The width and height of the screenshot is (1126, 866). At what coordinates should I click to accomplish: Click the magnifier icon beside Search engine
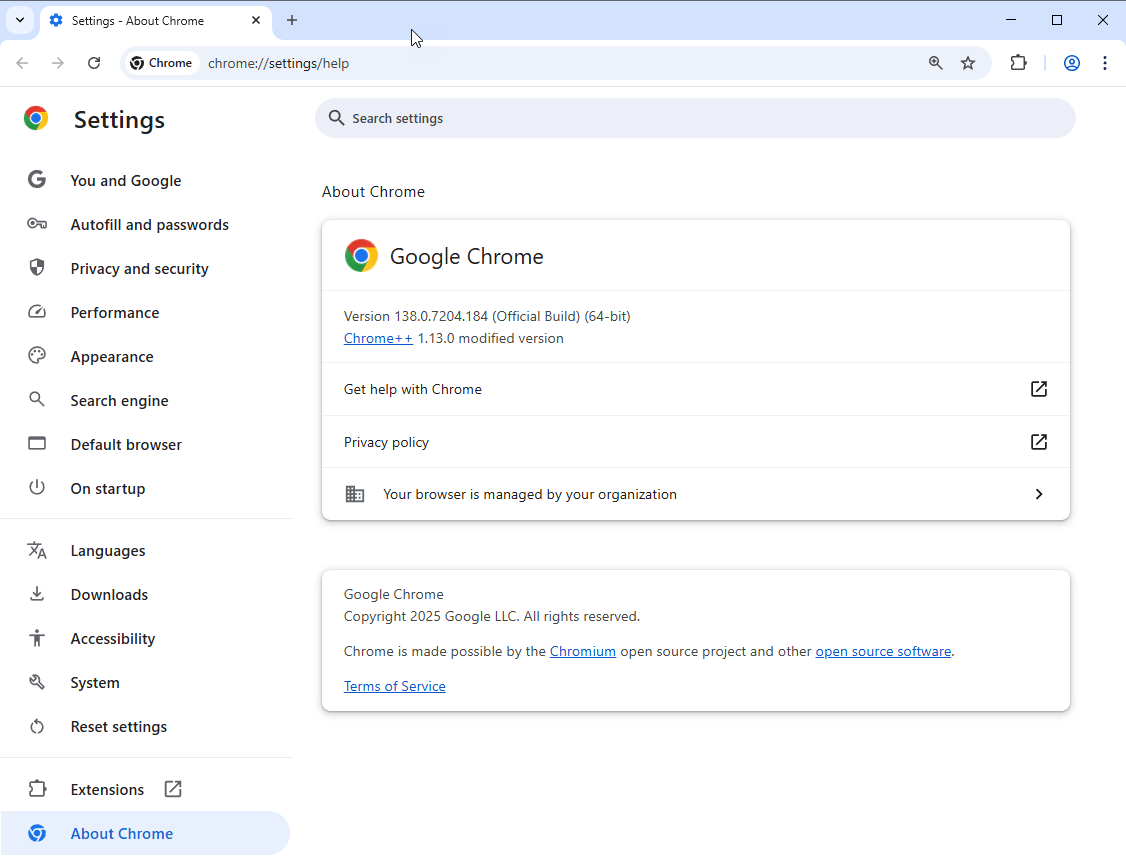(37, 399)
